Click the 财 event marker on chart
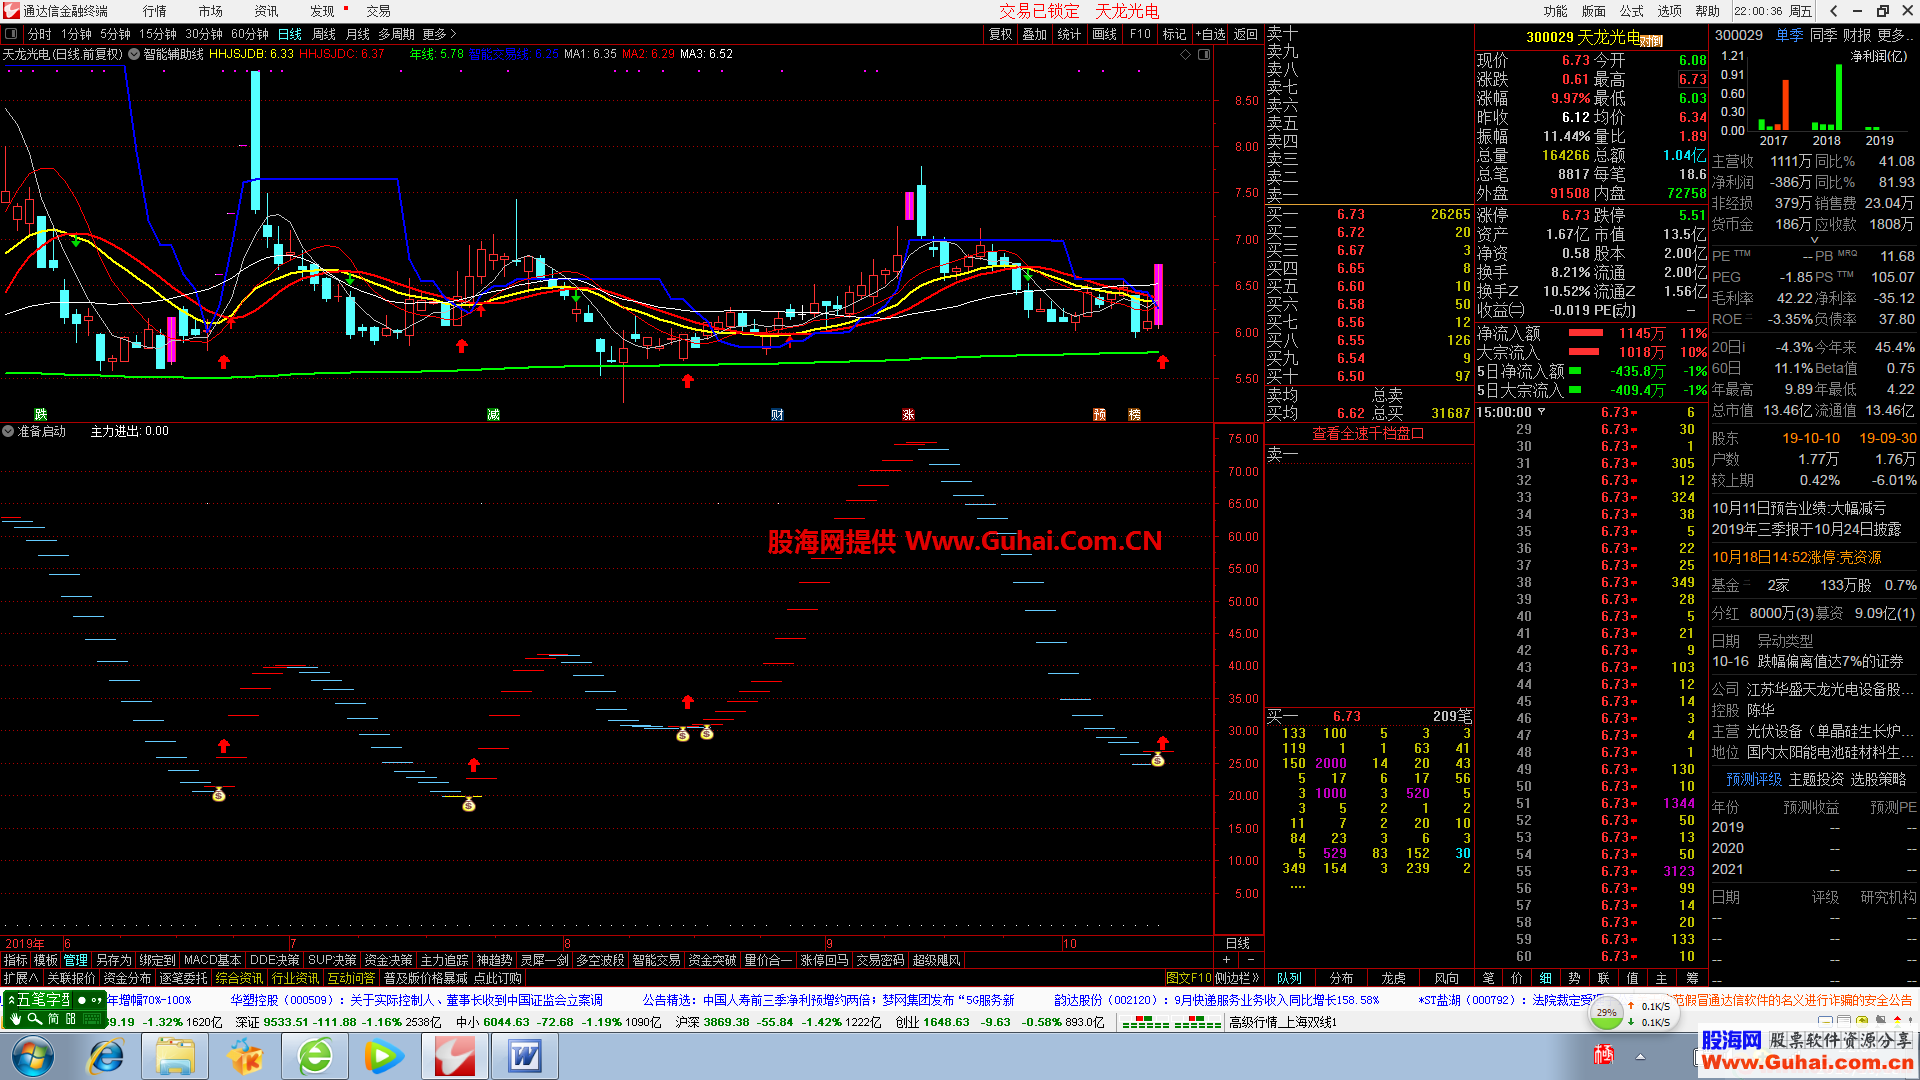The width and height of the screenshot is (1920, 1080). click(777, 414)
